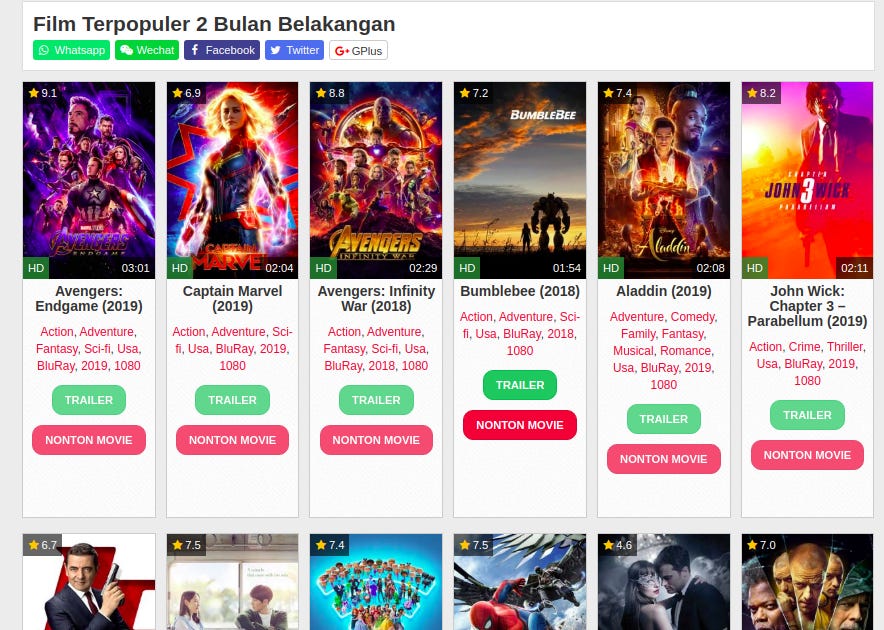Viewport: 884px width, 630px height.
Task: Share on Facebook
Action: pos(222,50)
